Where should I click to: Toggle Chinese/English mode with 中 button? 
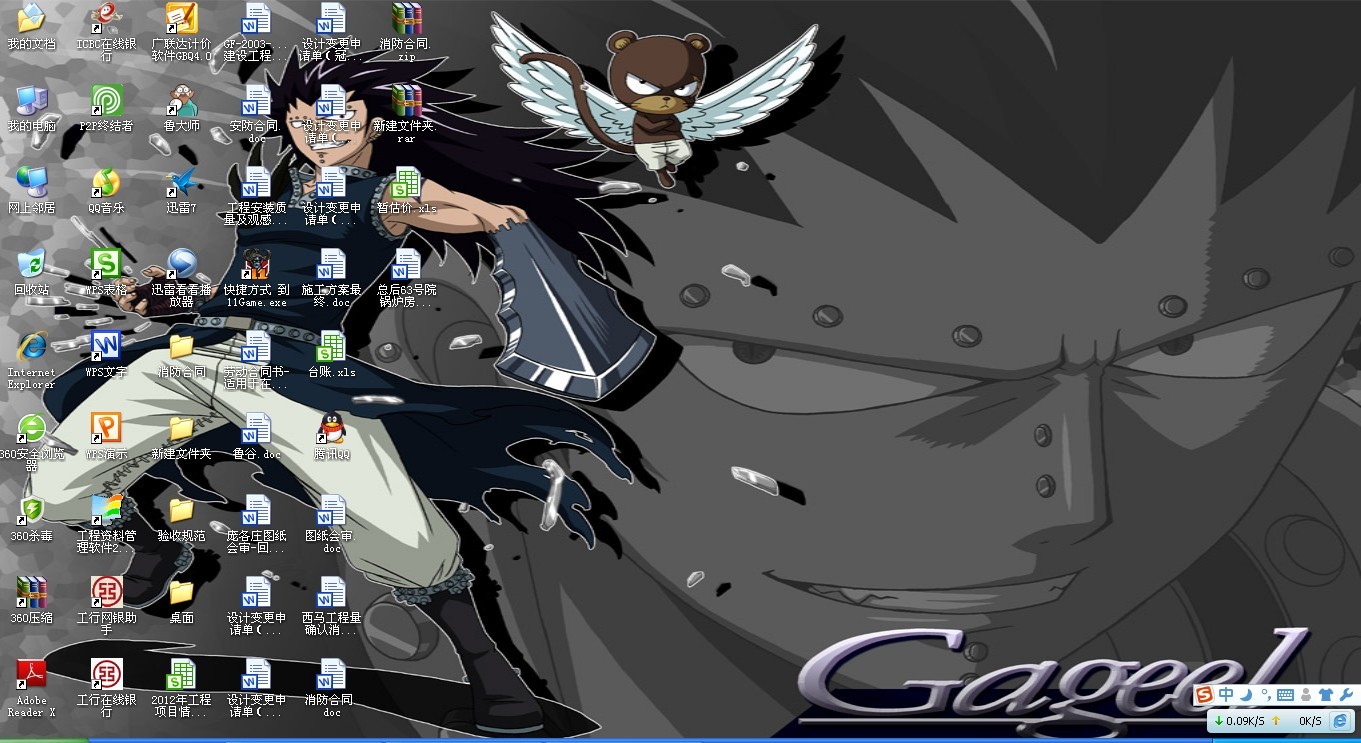point(1226,695)
